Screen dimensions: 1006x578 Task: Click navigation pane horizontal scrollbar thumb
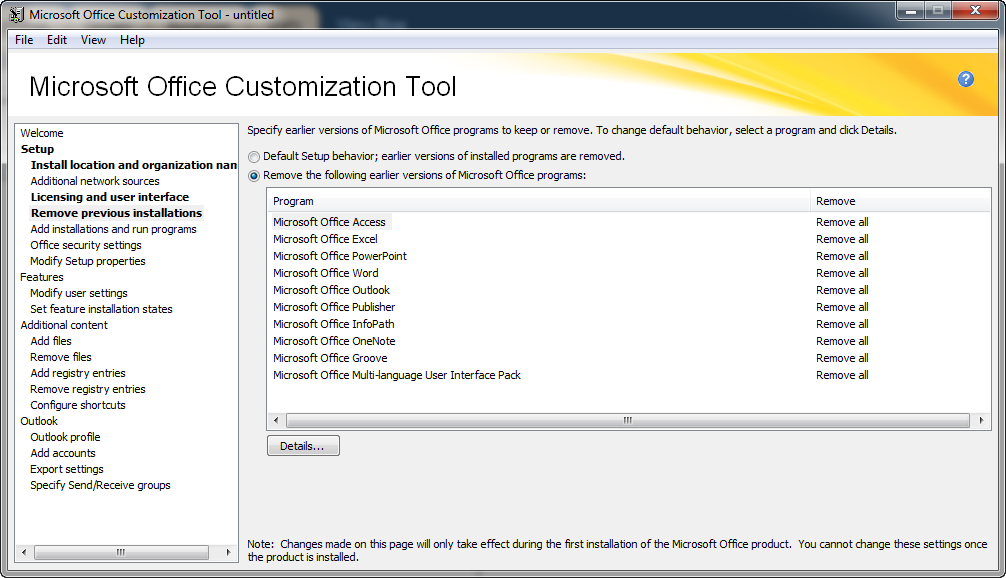[x=121, y=552]
